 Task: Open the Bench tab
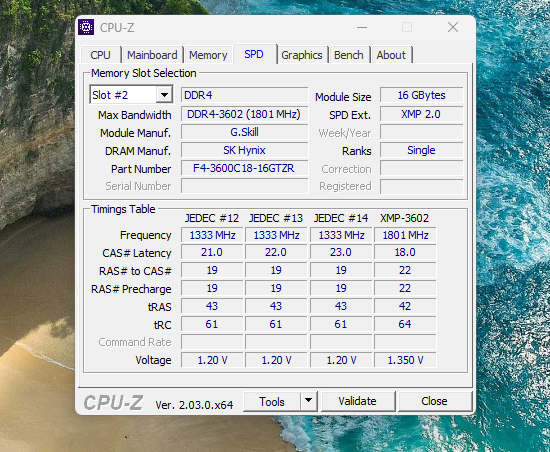[x=349, y=55]
